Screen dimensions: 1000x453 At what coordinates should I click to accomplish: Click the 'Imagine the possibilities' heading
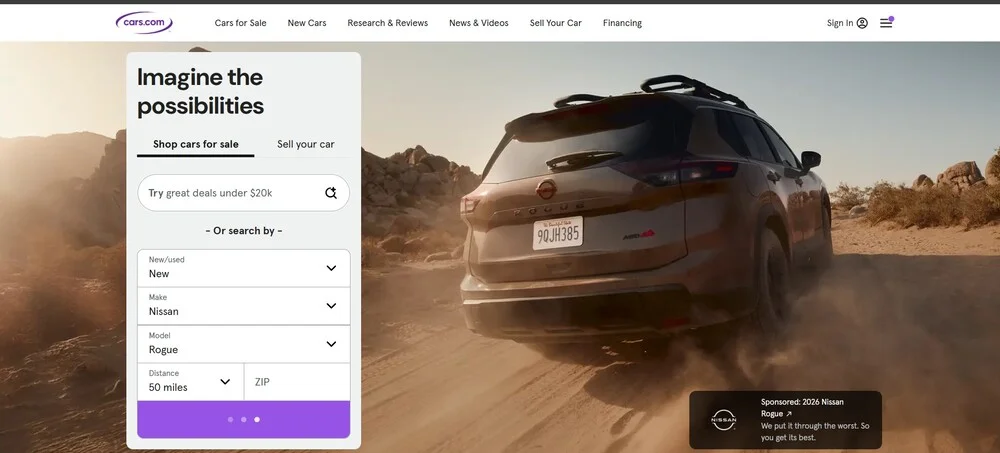[x=200, y=91]
